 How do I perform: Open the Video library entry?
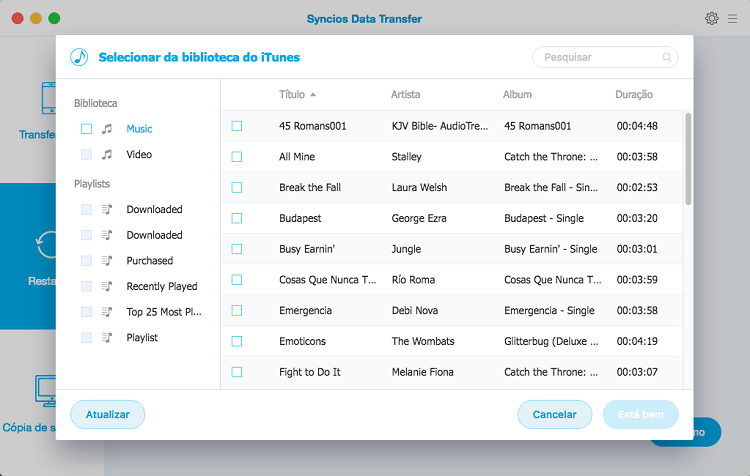click(x=139, y=155)
